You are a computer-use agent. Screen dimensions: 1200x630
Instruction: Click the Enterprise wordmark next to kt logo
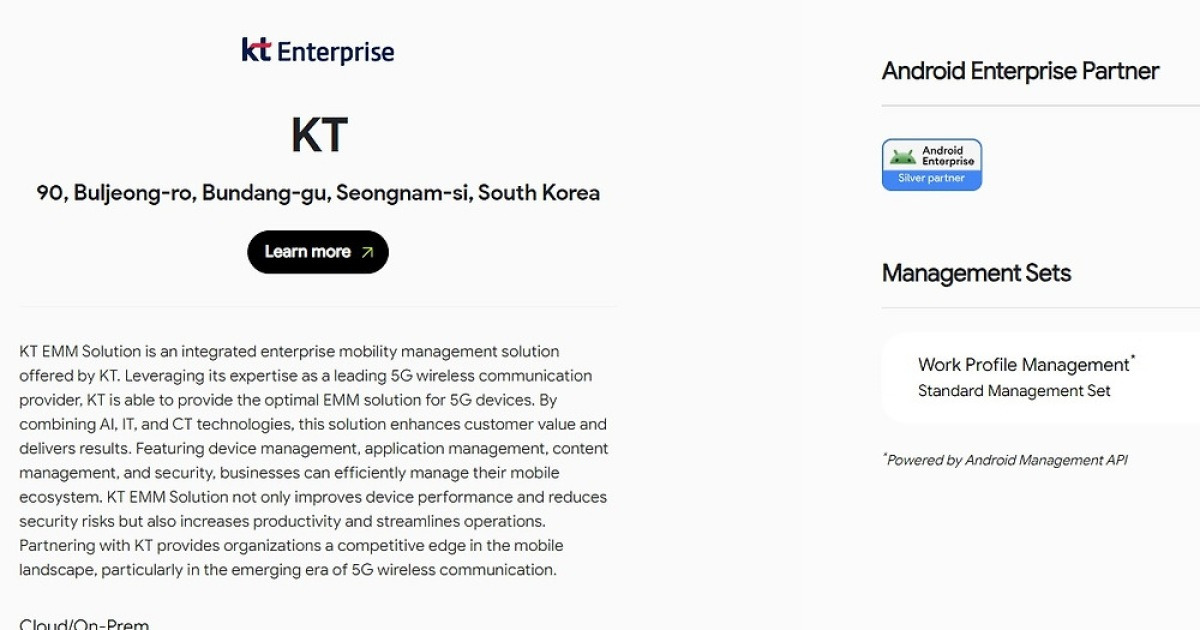pyautogui.click(x=335, y=50)
